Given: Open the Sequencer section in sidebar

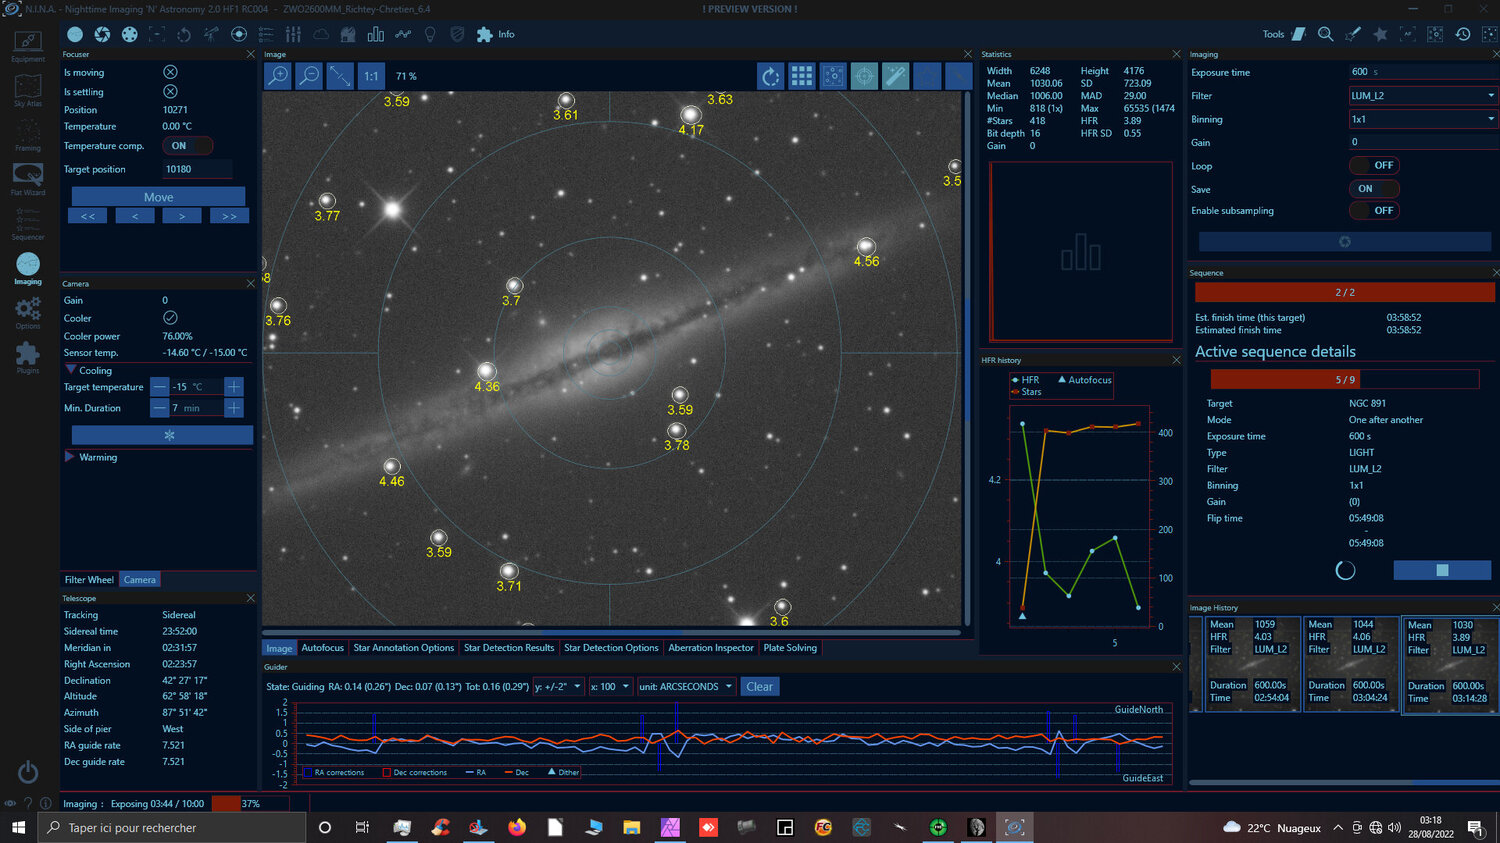Looking at the screenshot, I should [28, 224].
